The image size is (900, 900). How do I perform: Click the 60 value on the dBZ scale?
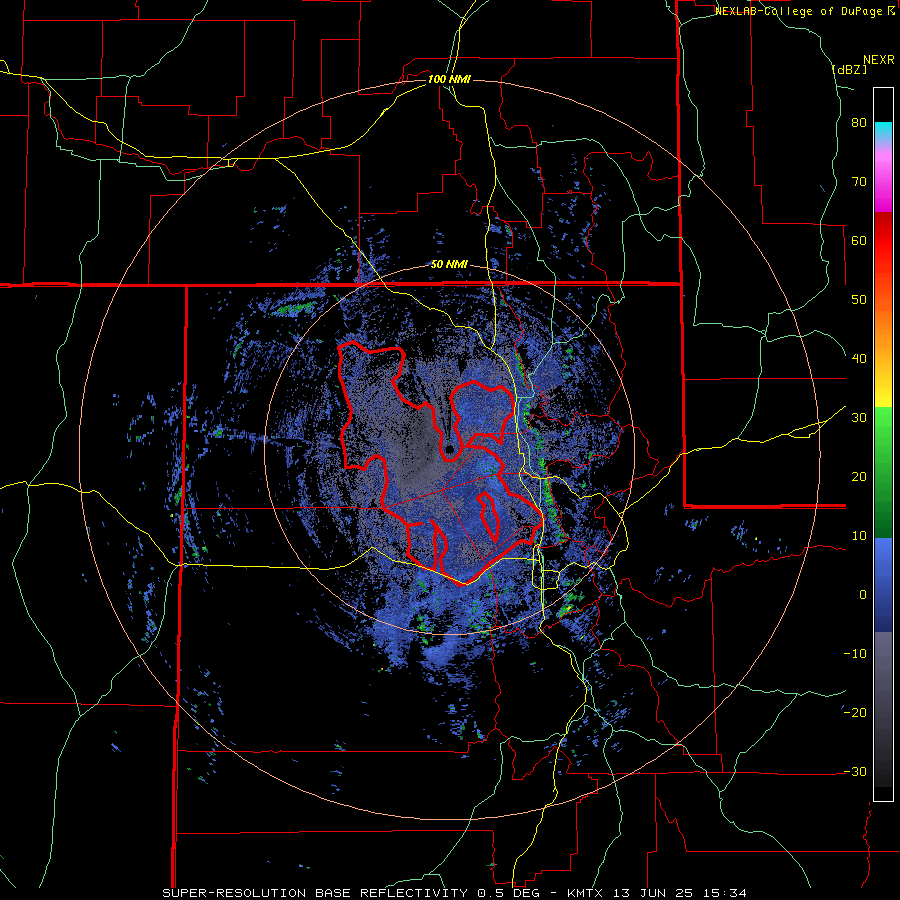pos(859,240)
